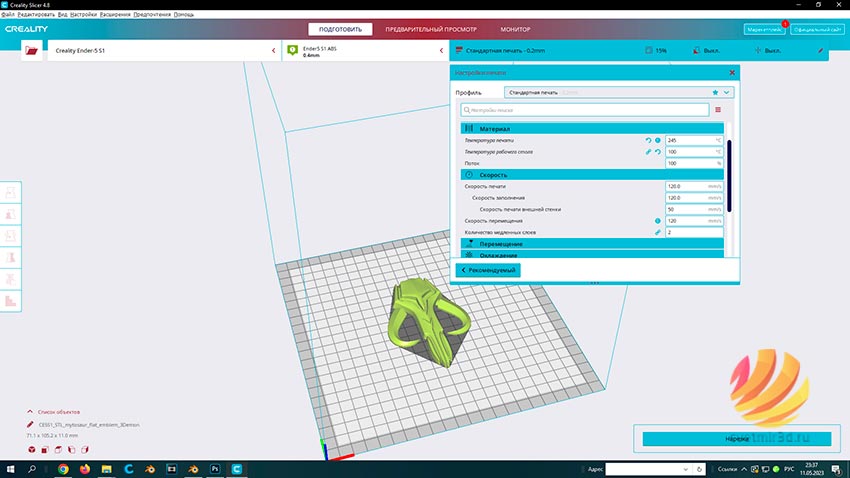
Task: Select the 3D perspective view cube icon
Action: click(x=32, y=450)
